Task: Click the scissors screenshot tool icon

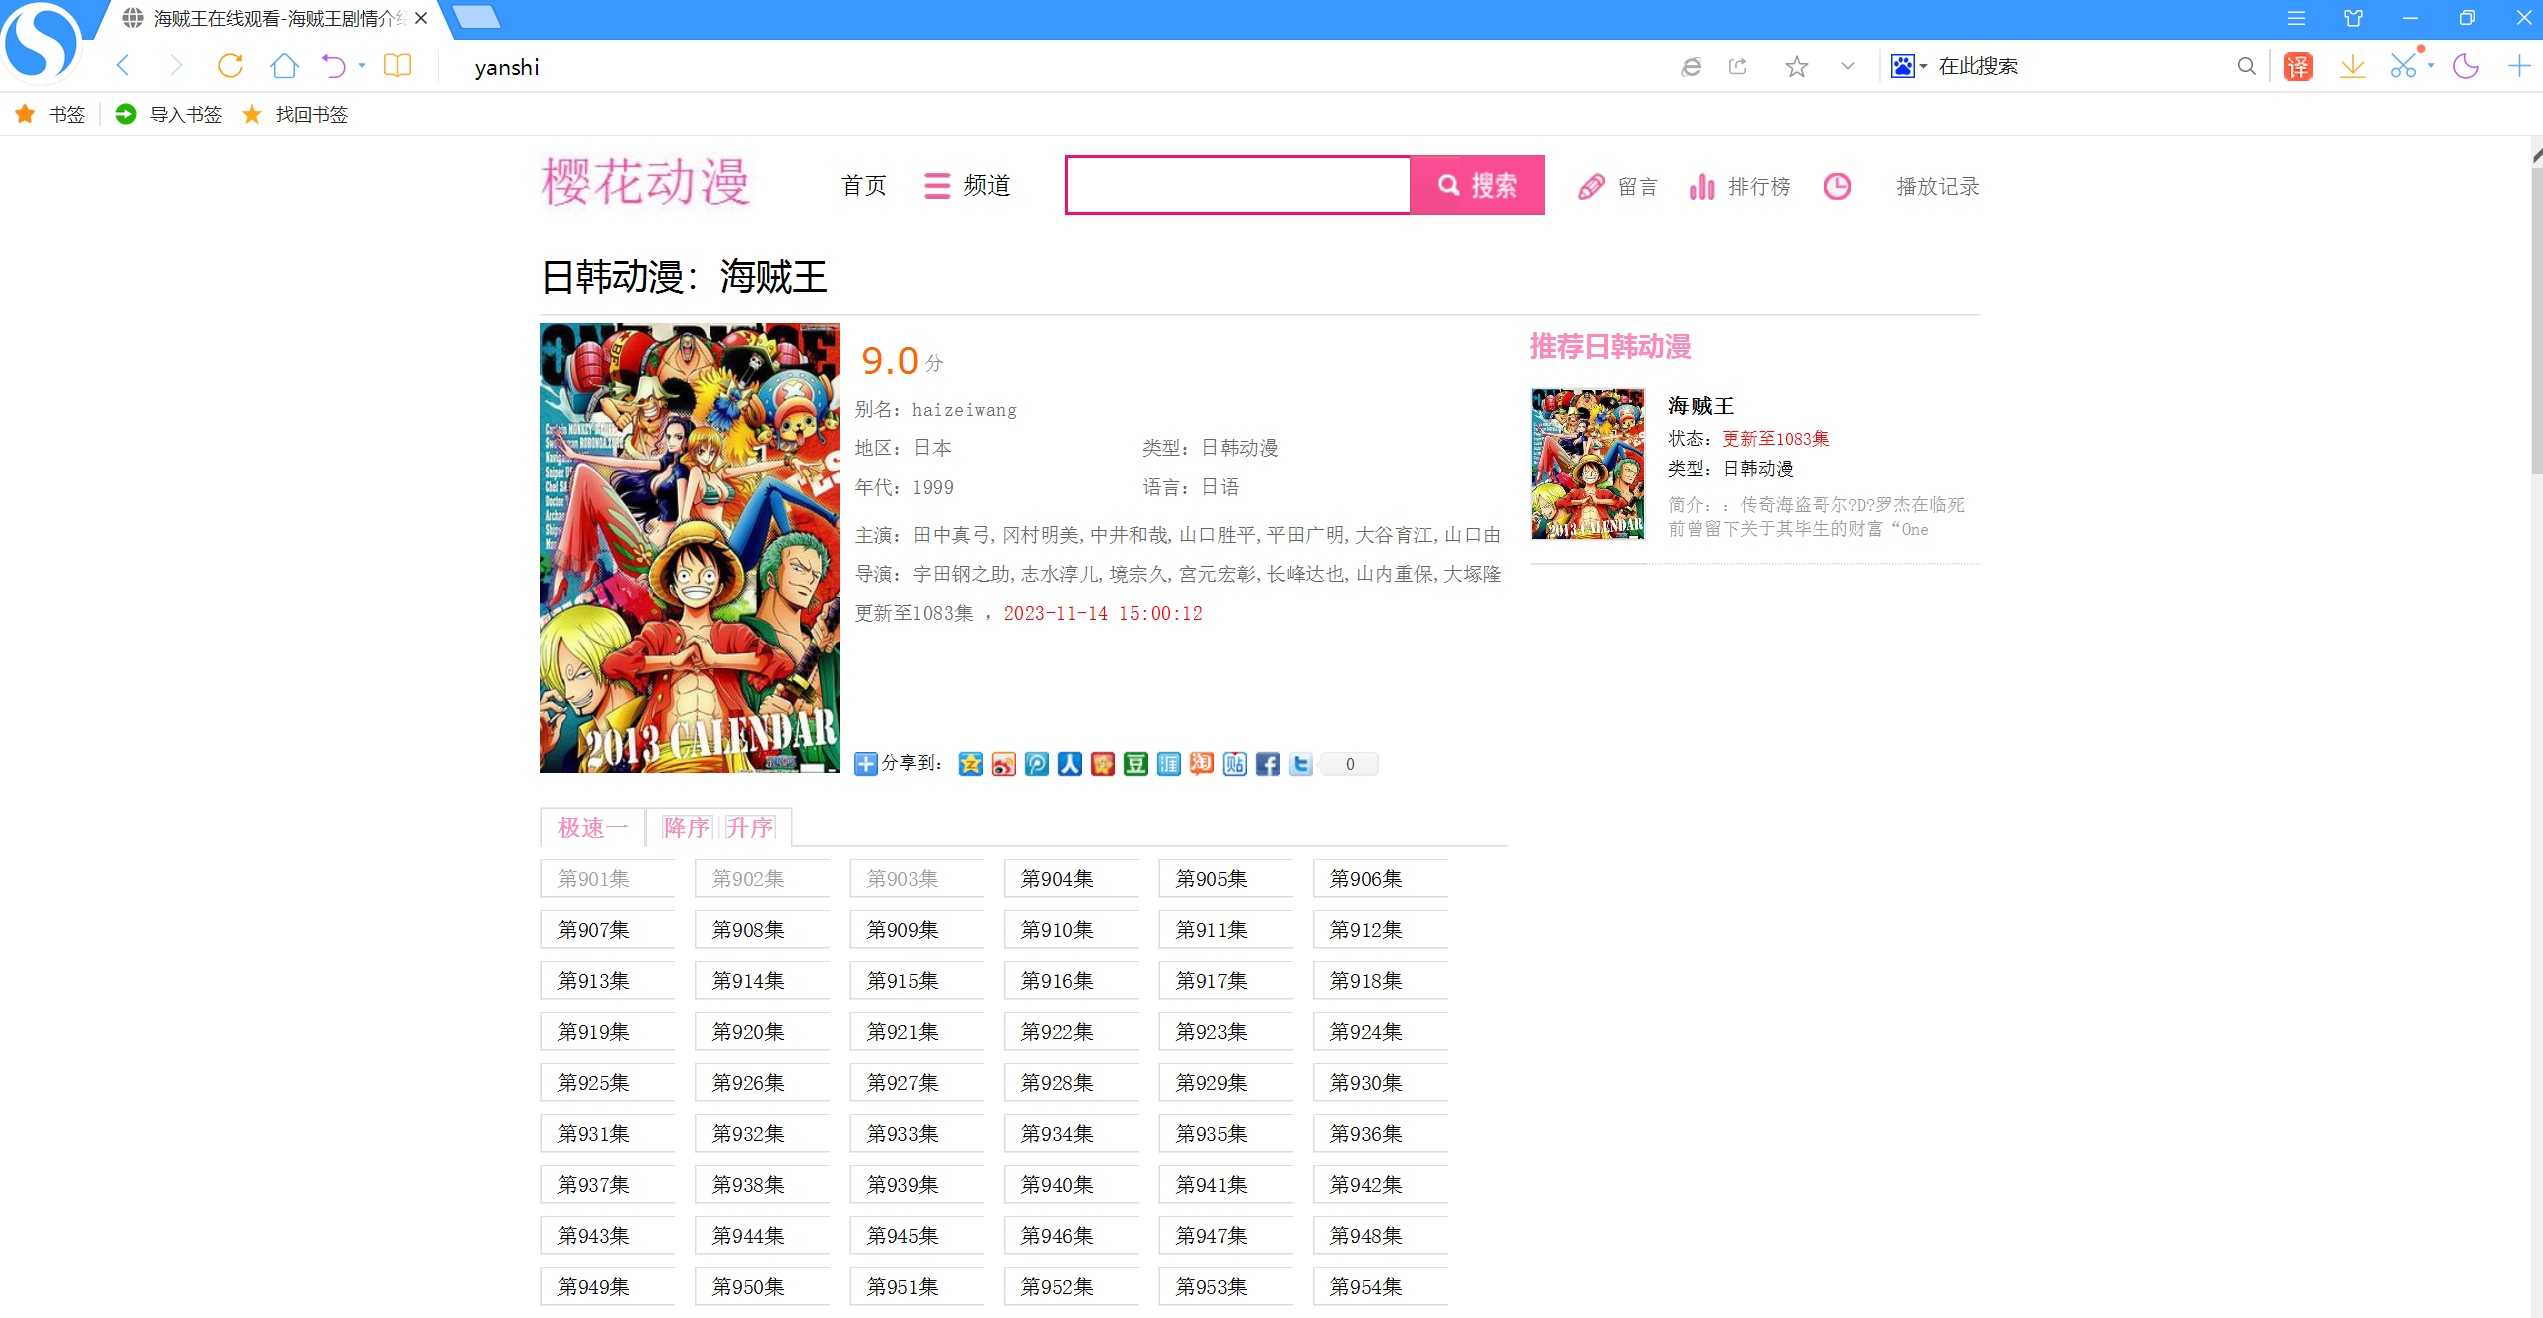Action: coord(2402,66)
